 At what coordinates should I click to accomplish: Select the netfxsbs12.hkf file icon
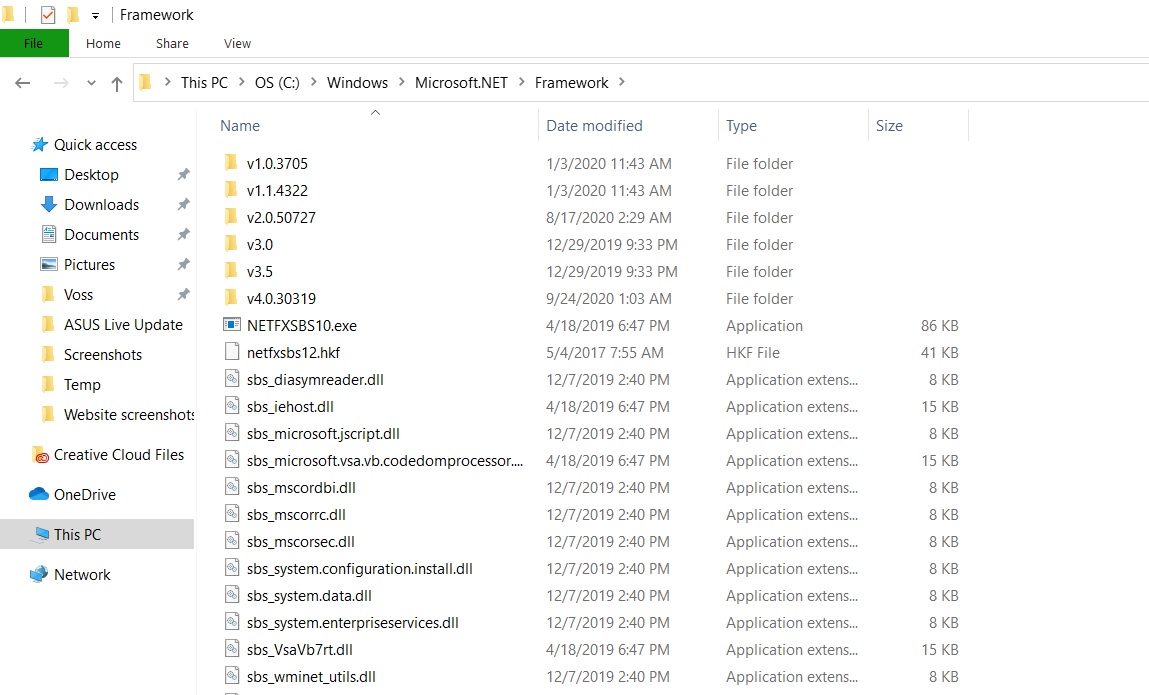pyautogui.click(x=232, y=352)
